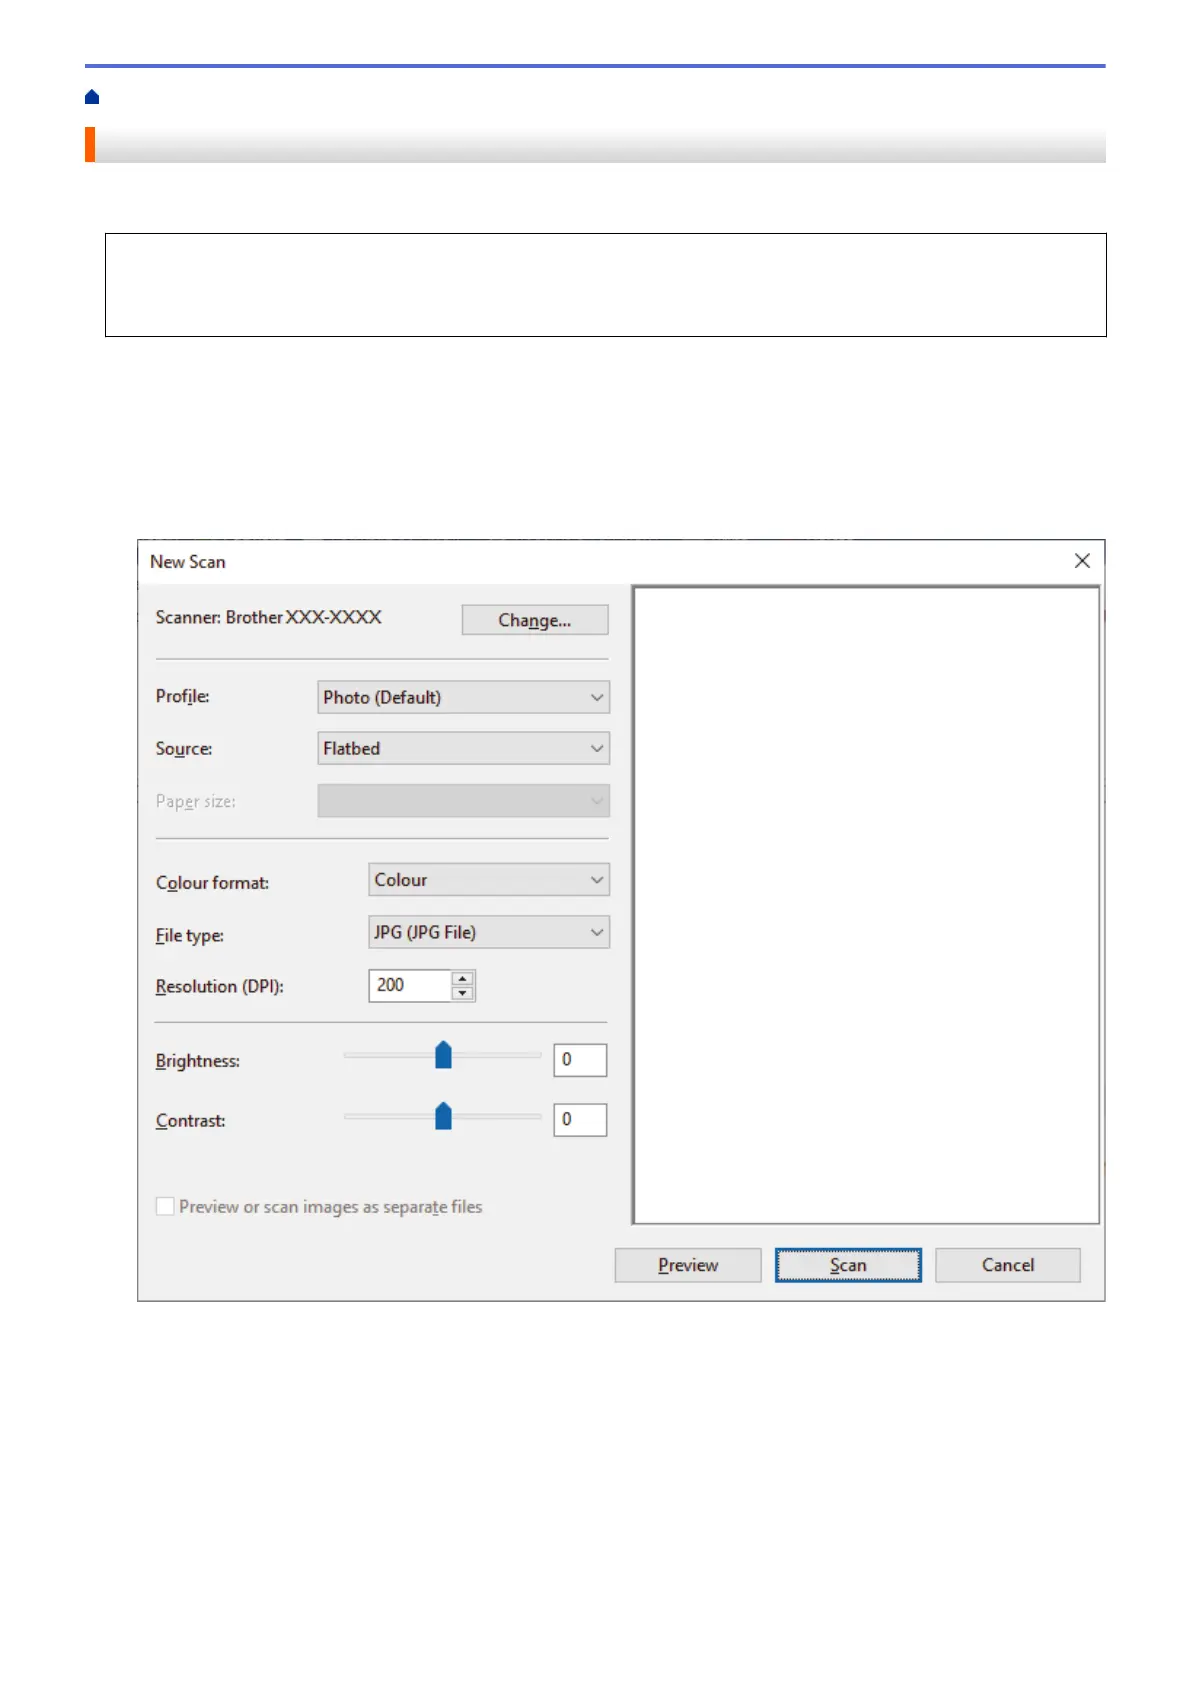Click the Contrast slider handle
The height and width of the screenshot is (1684, 1191).
click(443, 1116)
